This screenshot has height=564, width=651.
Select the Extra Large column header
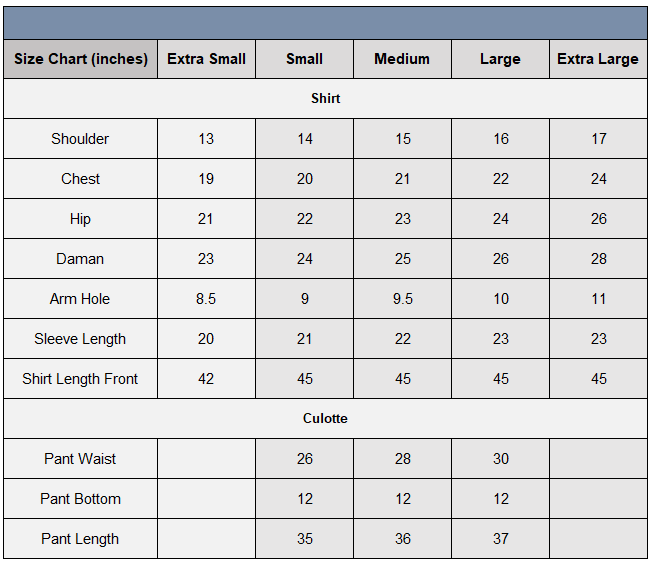598,59
